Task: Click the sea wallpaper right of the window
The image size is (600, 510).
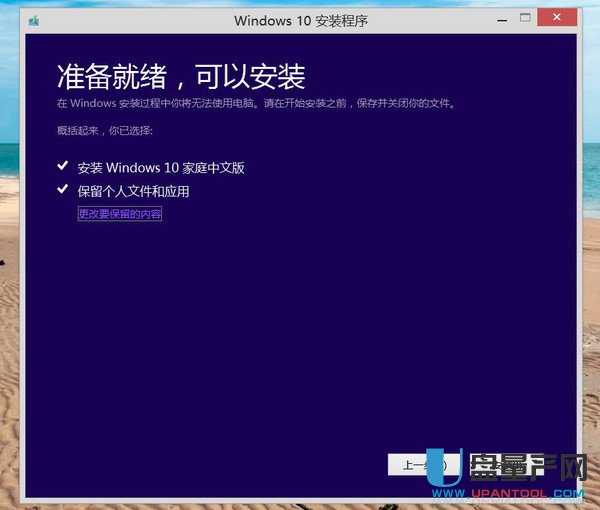Action: (590, 150)
